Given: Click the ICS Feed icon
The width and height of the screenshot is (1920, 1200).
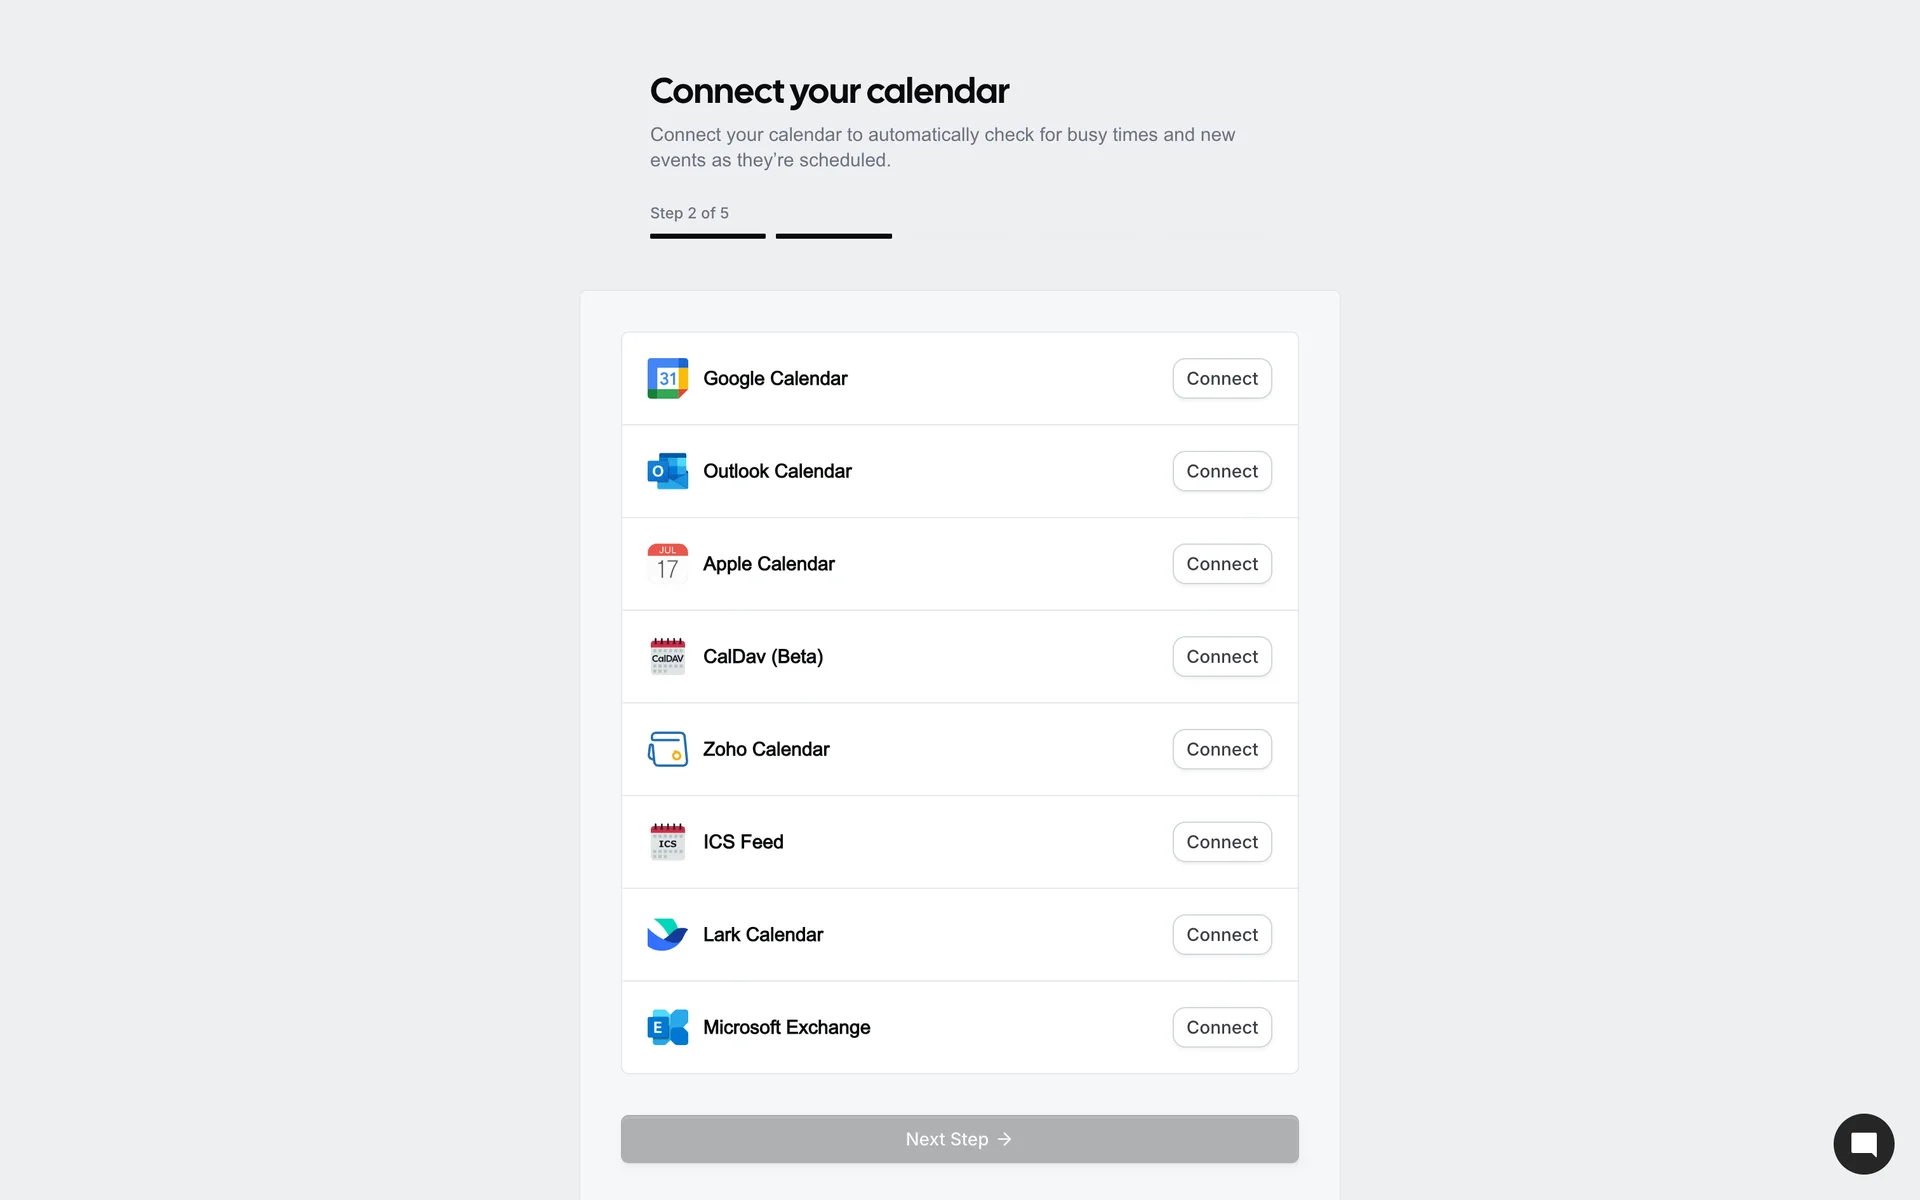Looking at the screenshot, I should (x=667, y=842).
